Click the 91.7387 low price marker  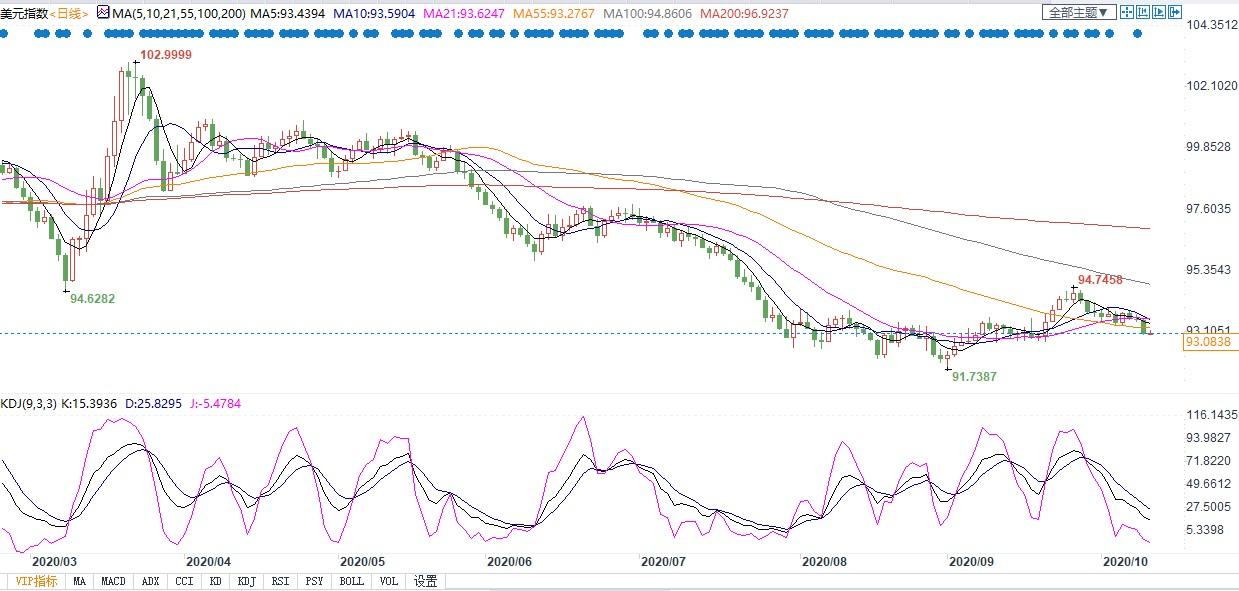tap(973, 377)
